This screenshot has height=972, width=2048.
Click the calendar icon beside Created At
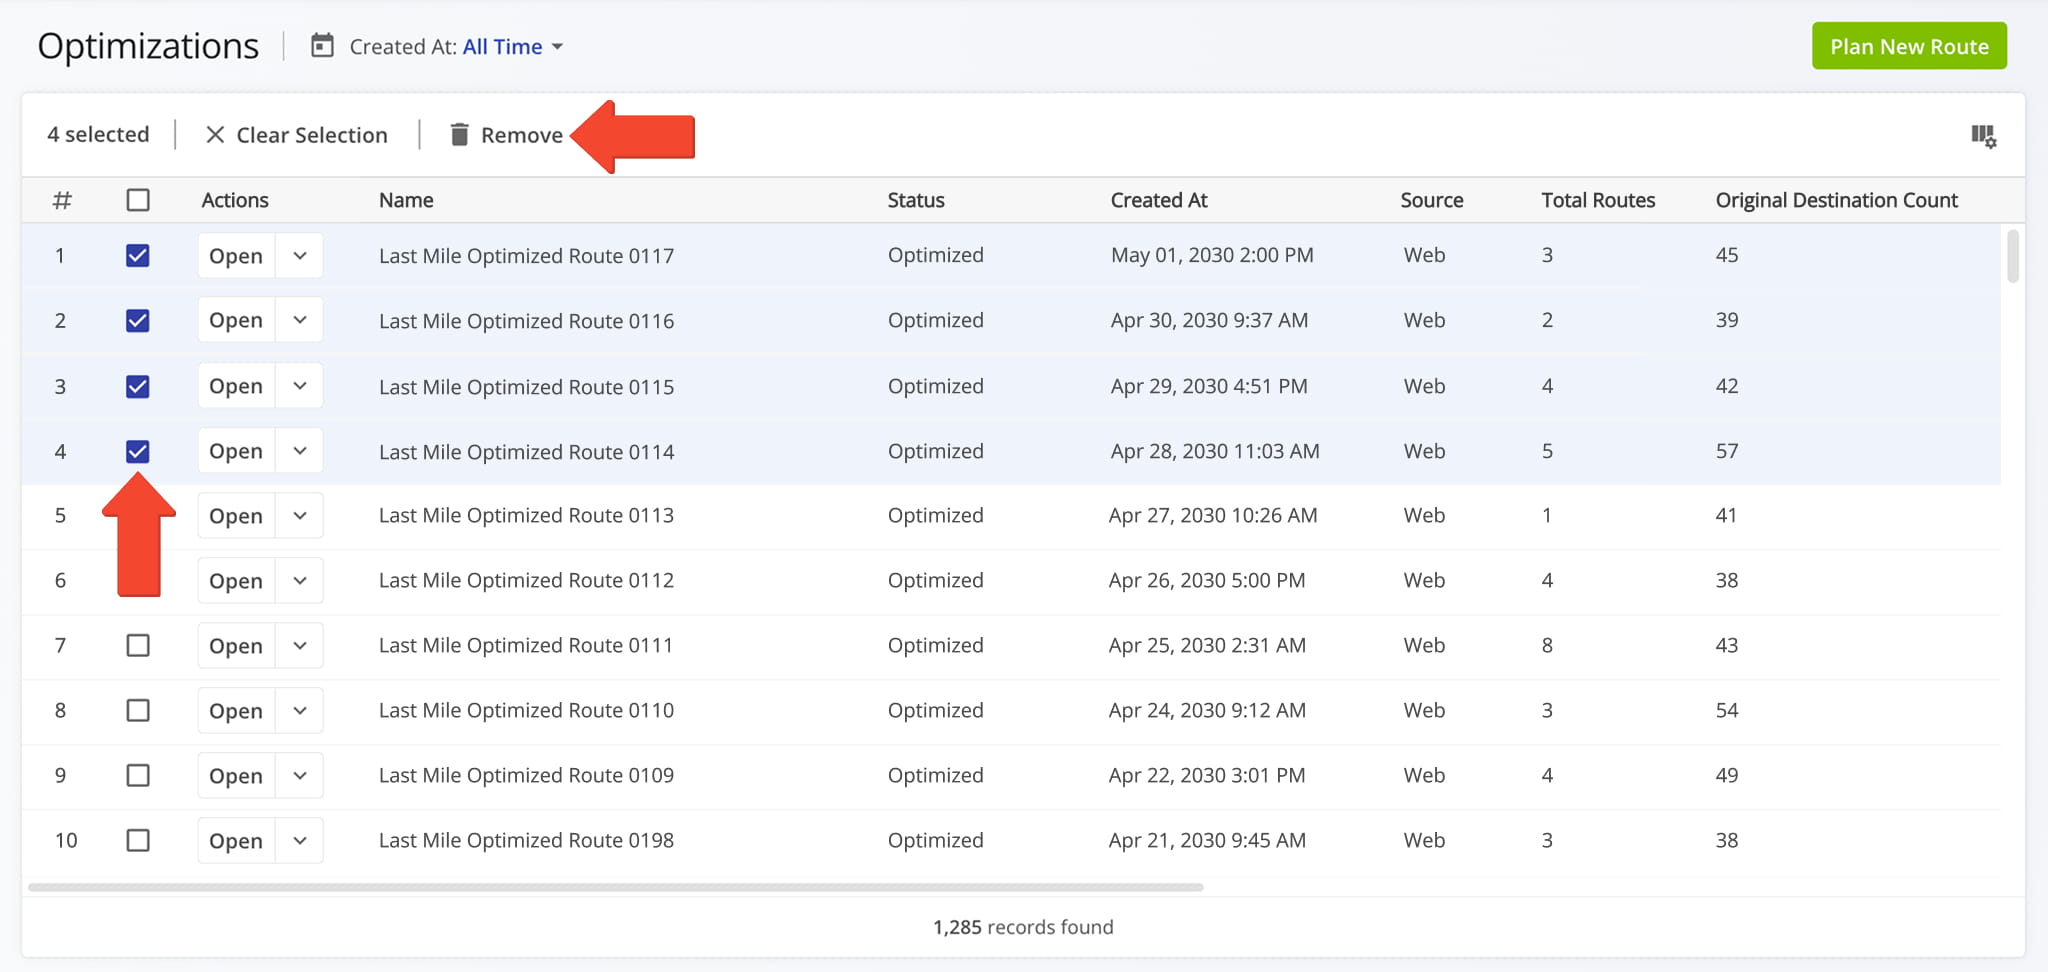[x=322, y=46]
